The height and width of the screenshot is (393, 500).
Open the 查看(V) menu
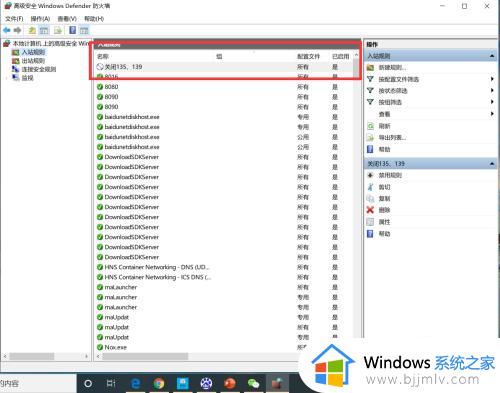click(67, 19)
